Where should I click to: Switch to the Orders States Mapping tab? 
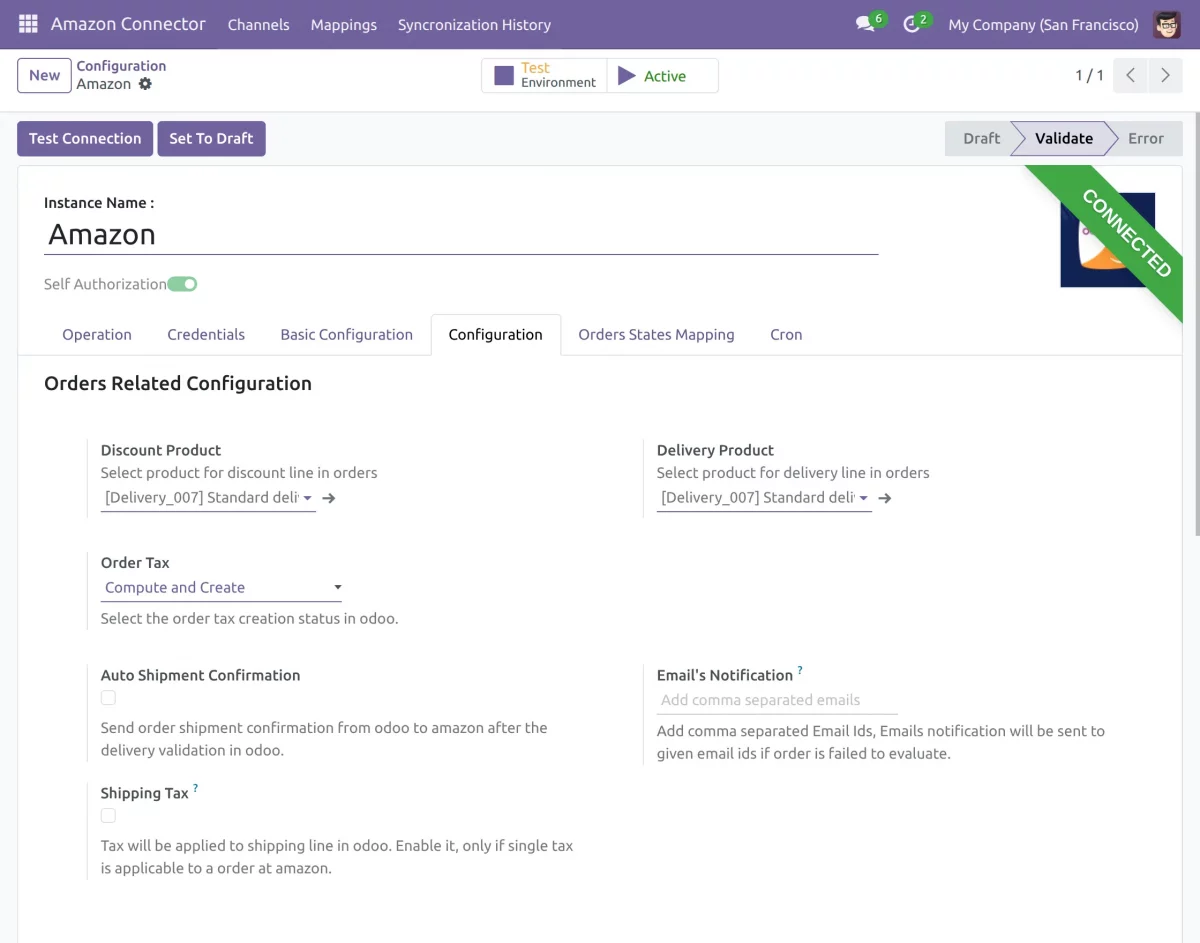click(656, 335)
